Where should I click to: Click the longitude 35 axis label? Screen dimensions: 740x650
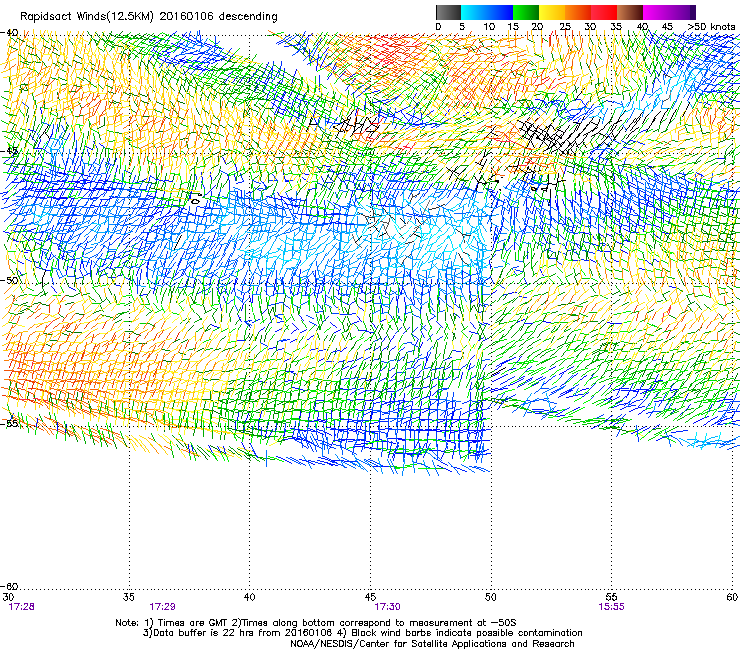point(129,597)
